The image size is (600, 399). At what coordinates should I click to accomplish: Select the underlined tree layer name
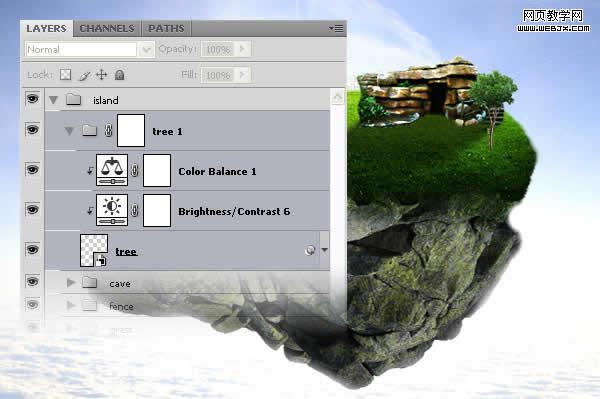[126, 251]
